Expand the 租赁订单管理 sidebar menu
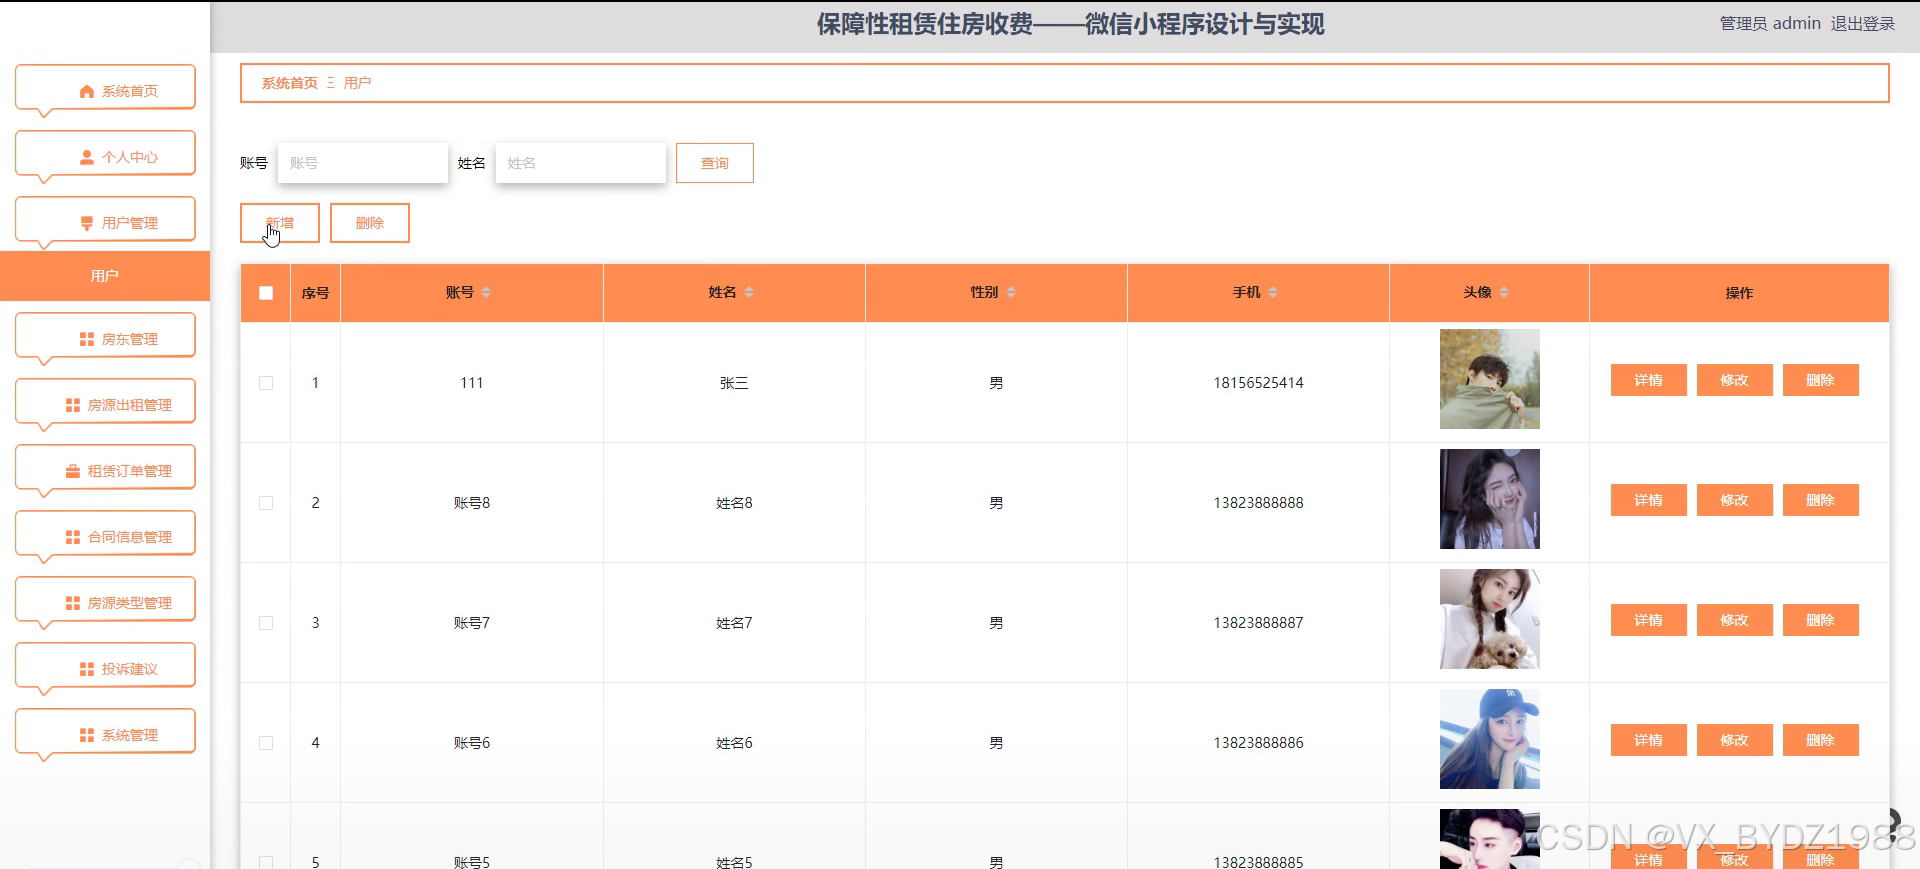Image resolution: width=1920 pixels, height=869 pixels. tap(105, 470)
